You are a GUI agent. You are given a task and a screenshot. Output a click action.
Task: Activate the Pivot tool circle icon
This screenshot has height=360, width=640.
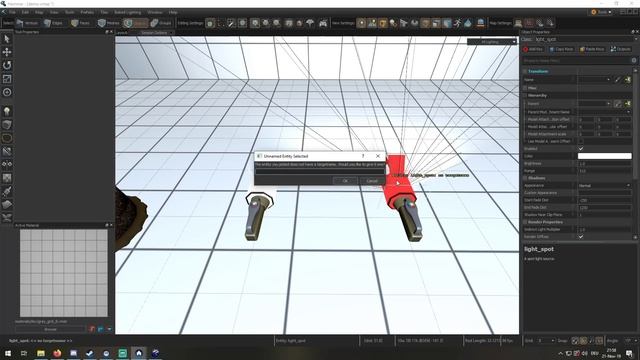click(x=7, y=92)
